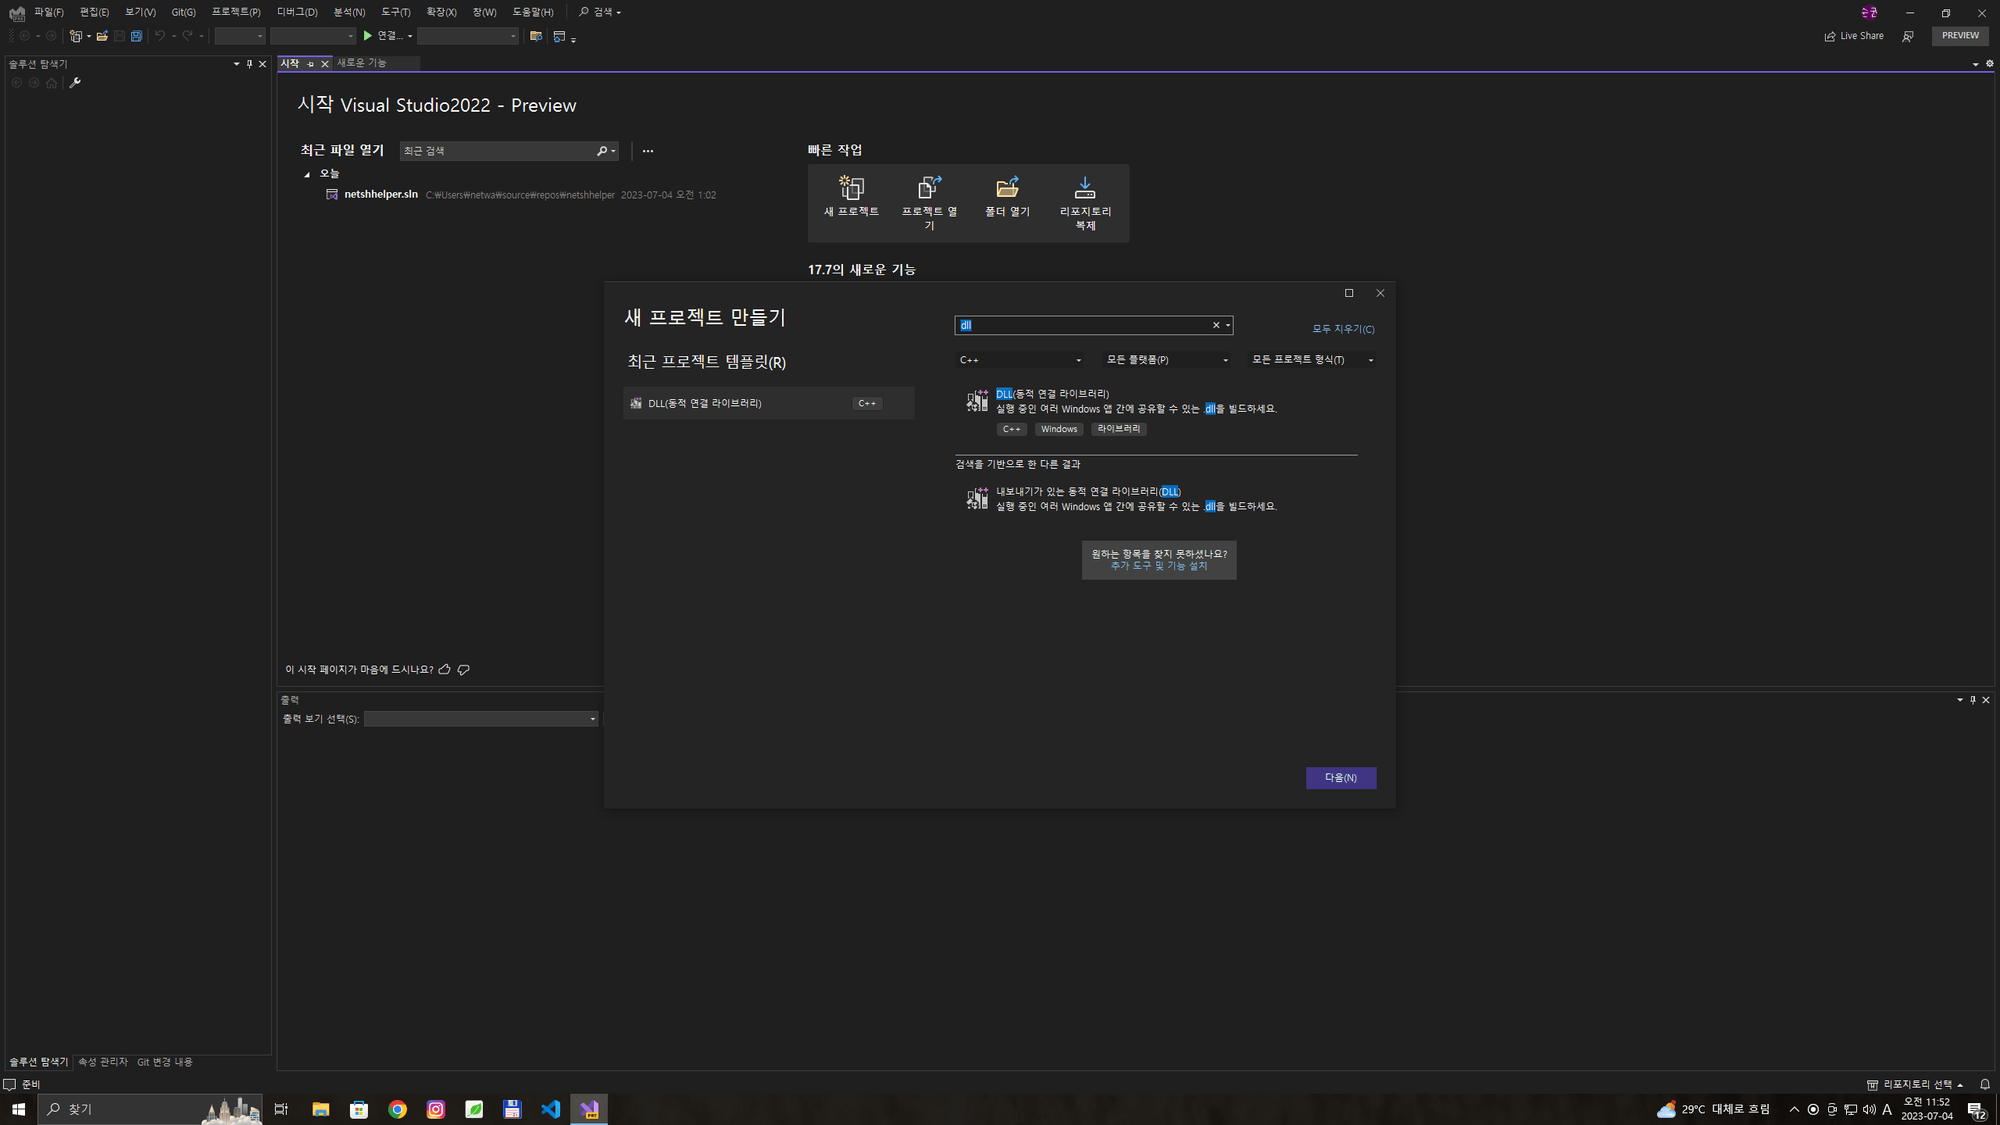Click the 모두 지우기(C) link
The image size is (2000, 1125).
tap(1343, 329)
